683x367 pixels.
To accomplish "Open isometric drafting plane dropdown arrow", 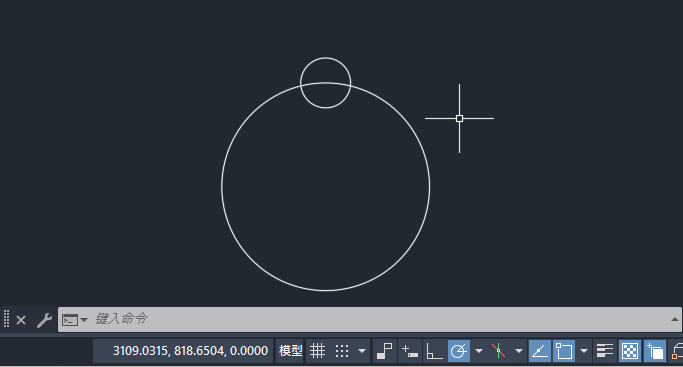I will pyautogui.click(x=518, y=351).
